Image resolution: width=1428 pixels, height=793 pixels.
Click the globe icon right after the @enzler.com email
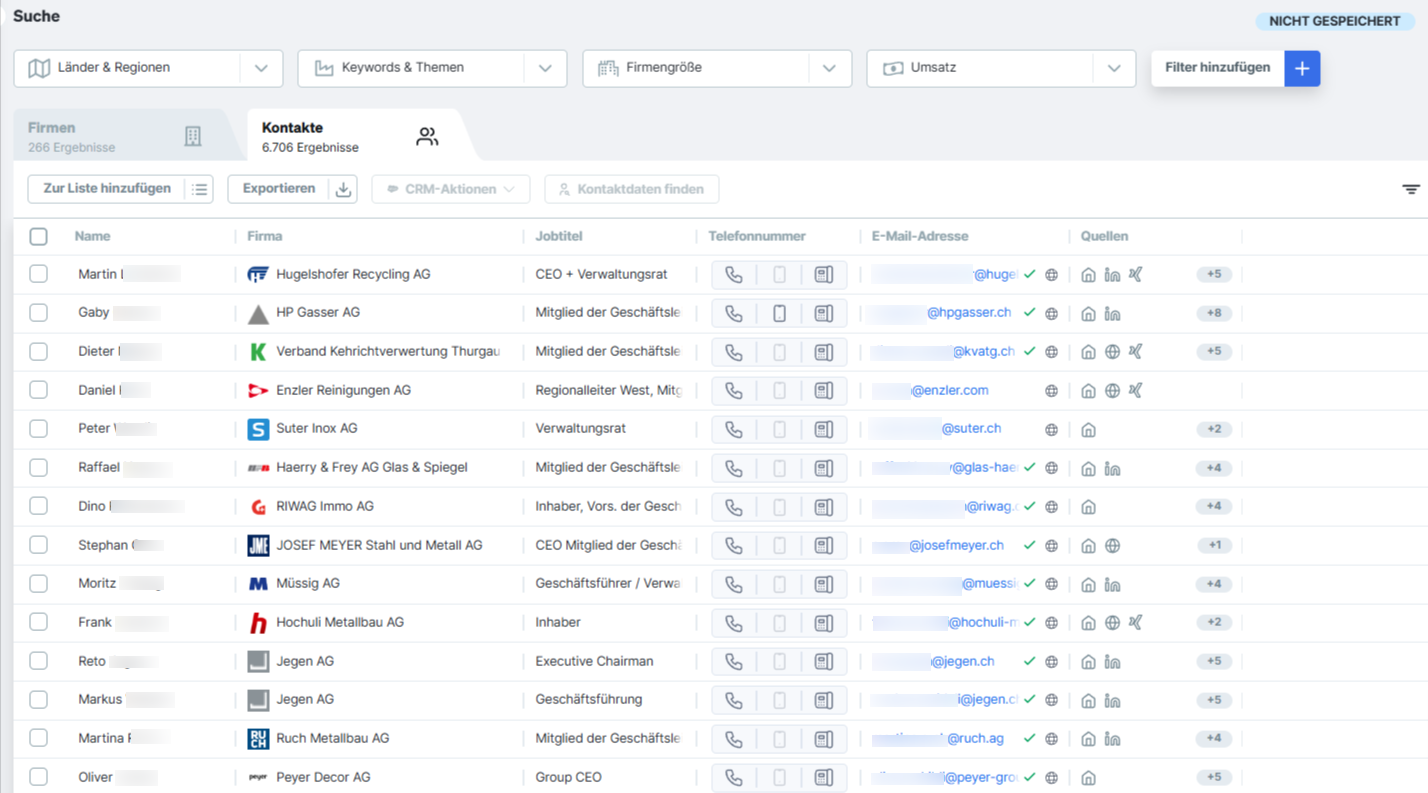click(x=1051, y=391)
